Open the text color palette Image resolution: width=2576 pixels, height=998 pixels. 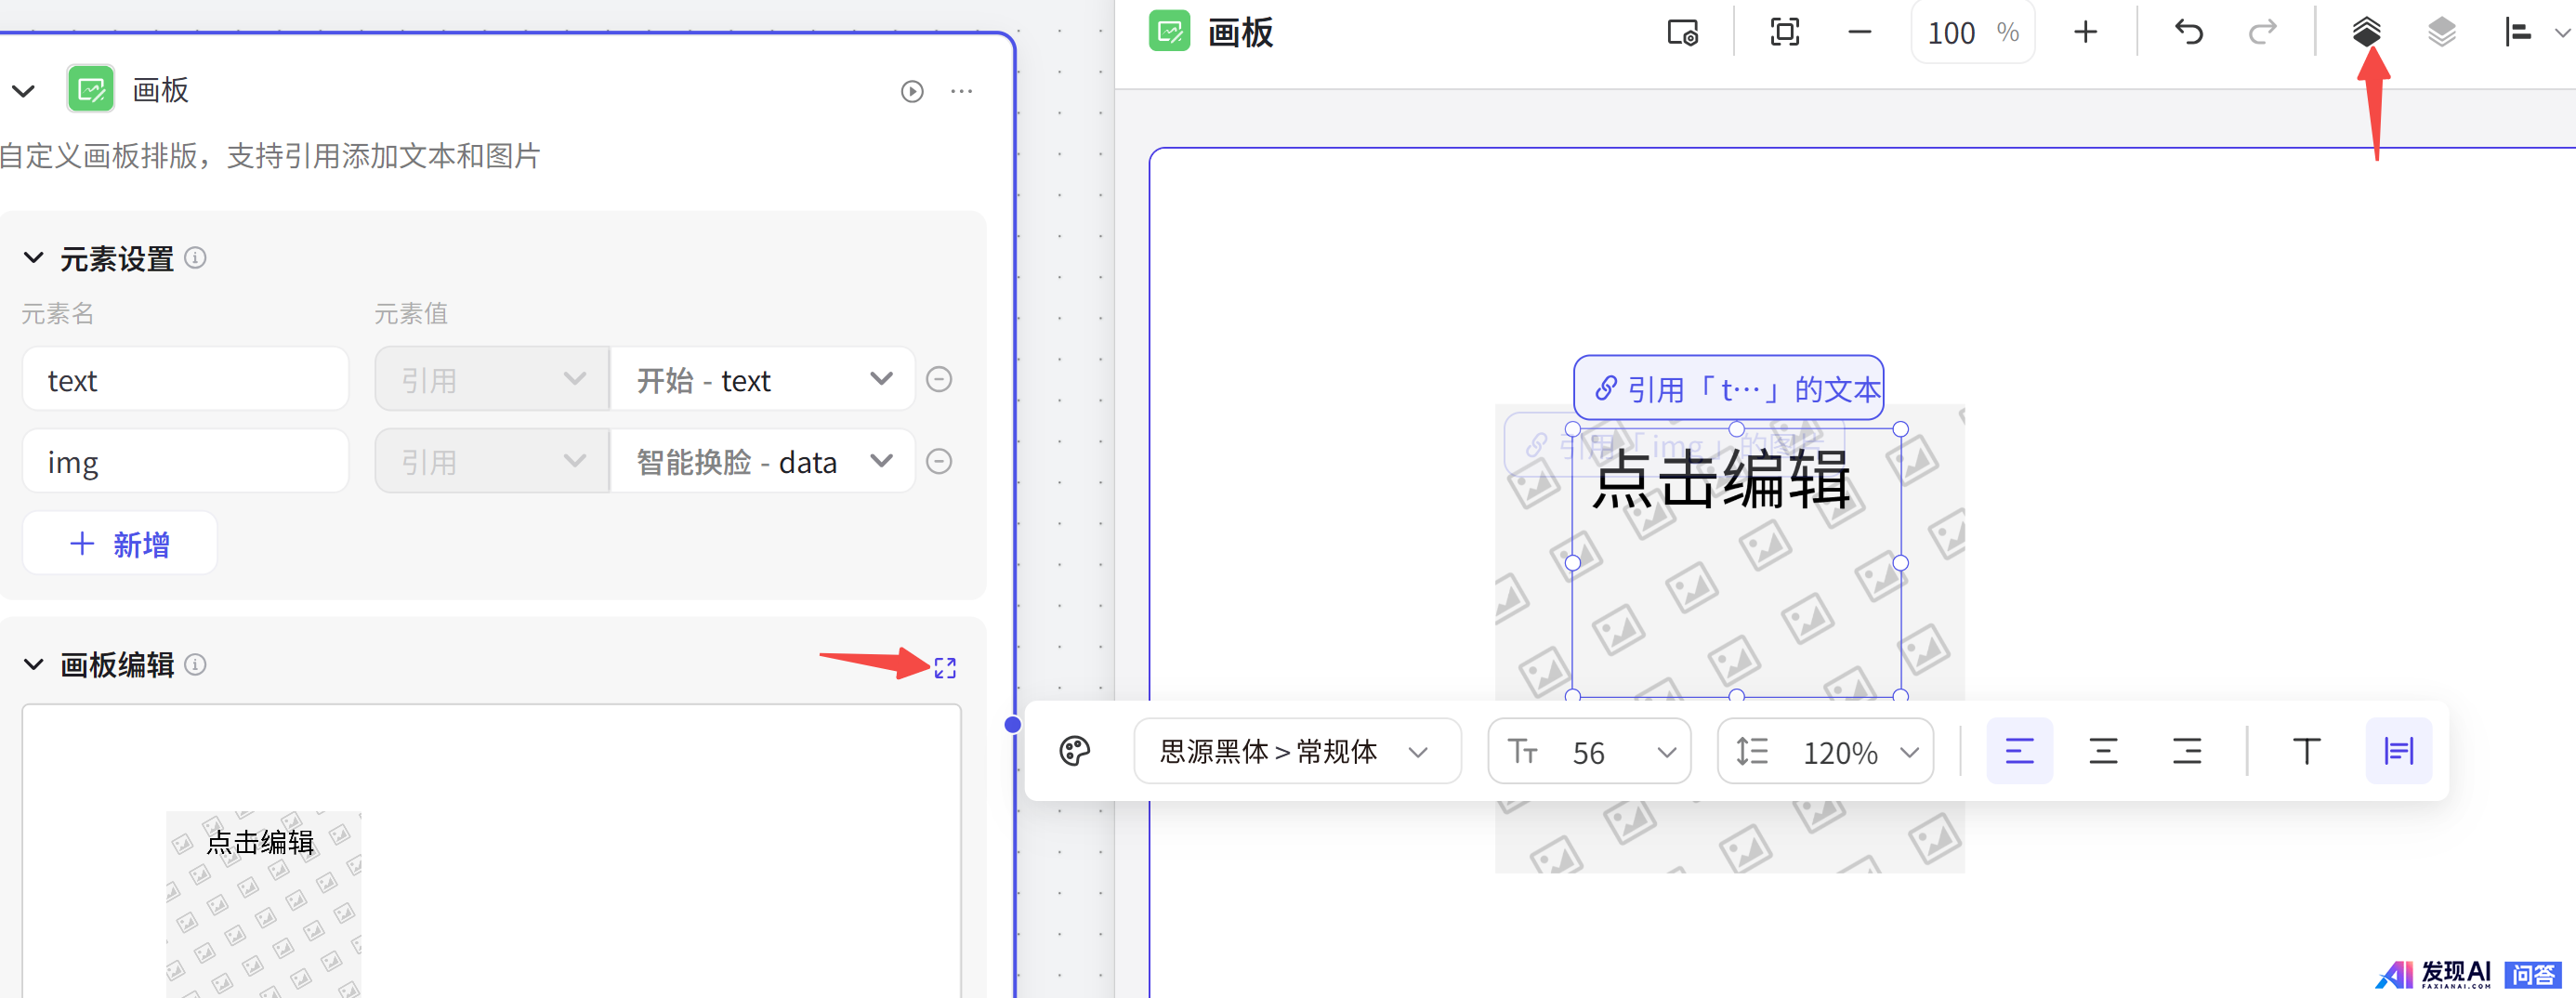pyautogui.click(x=1074, y=751)
